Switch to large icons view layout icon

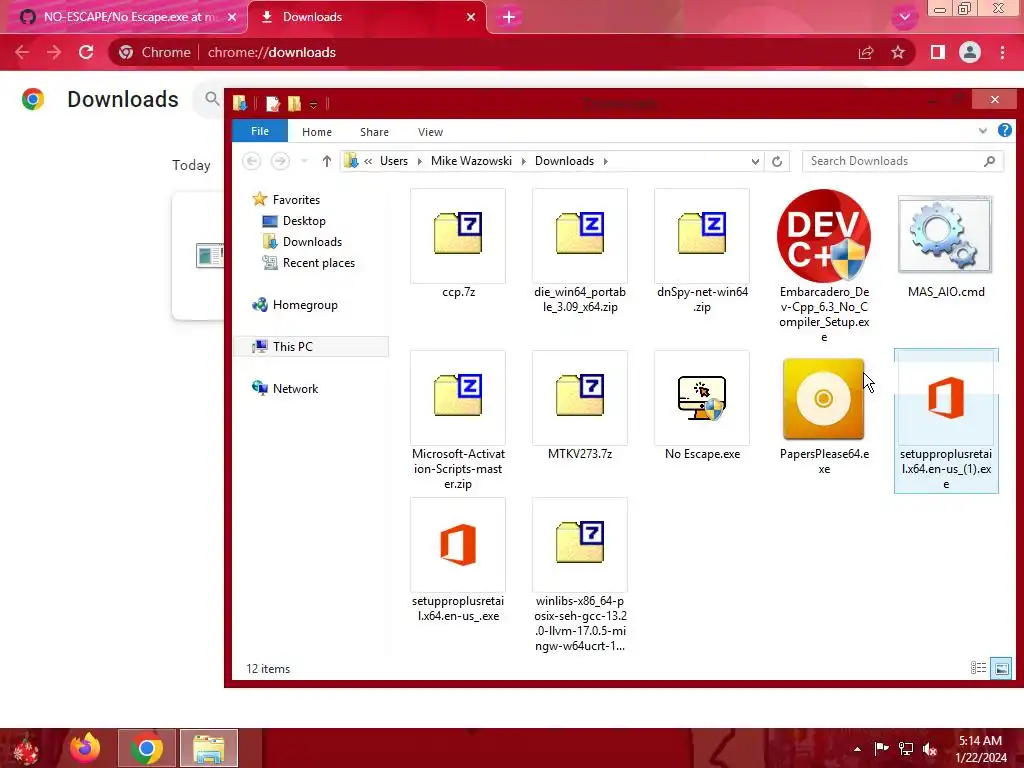point(1001,668)
